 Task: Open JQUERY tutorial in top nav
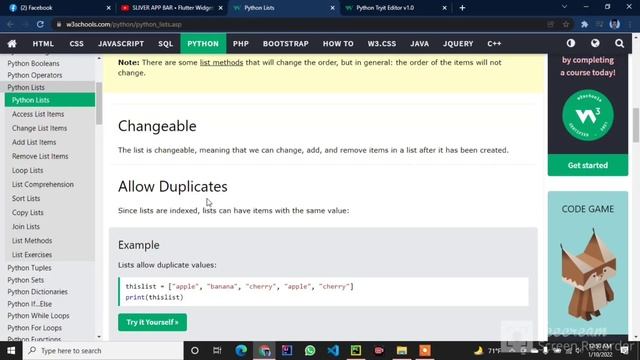458,44
